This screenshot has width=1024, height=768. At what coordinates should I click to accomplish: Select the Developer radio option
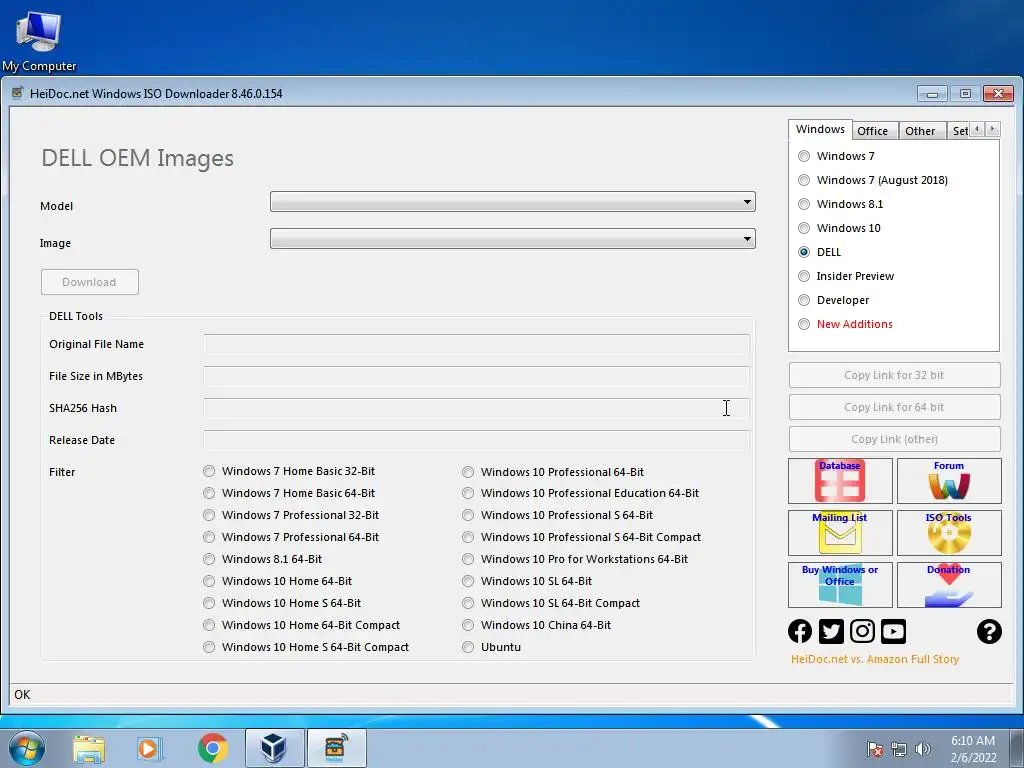point(834,300)
